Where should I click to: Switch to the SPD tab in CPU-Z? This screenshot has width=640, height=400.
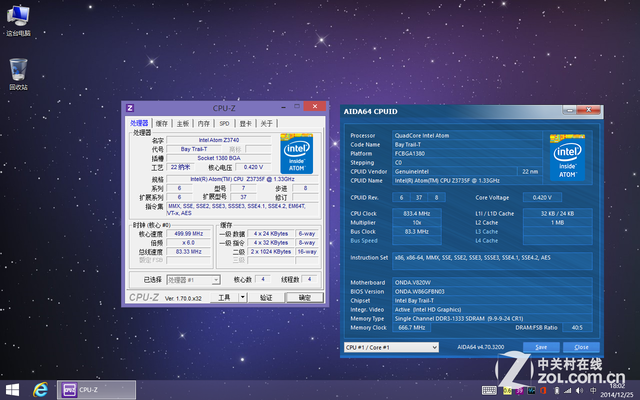point(224,124)
